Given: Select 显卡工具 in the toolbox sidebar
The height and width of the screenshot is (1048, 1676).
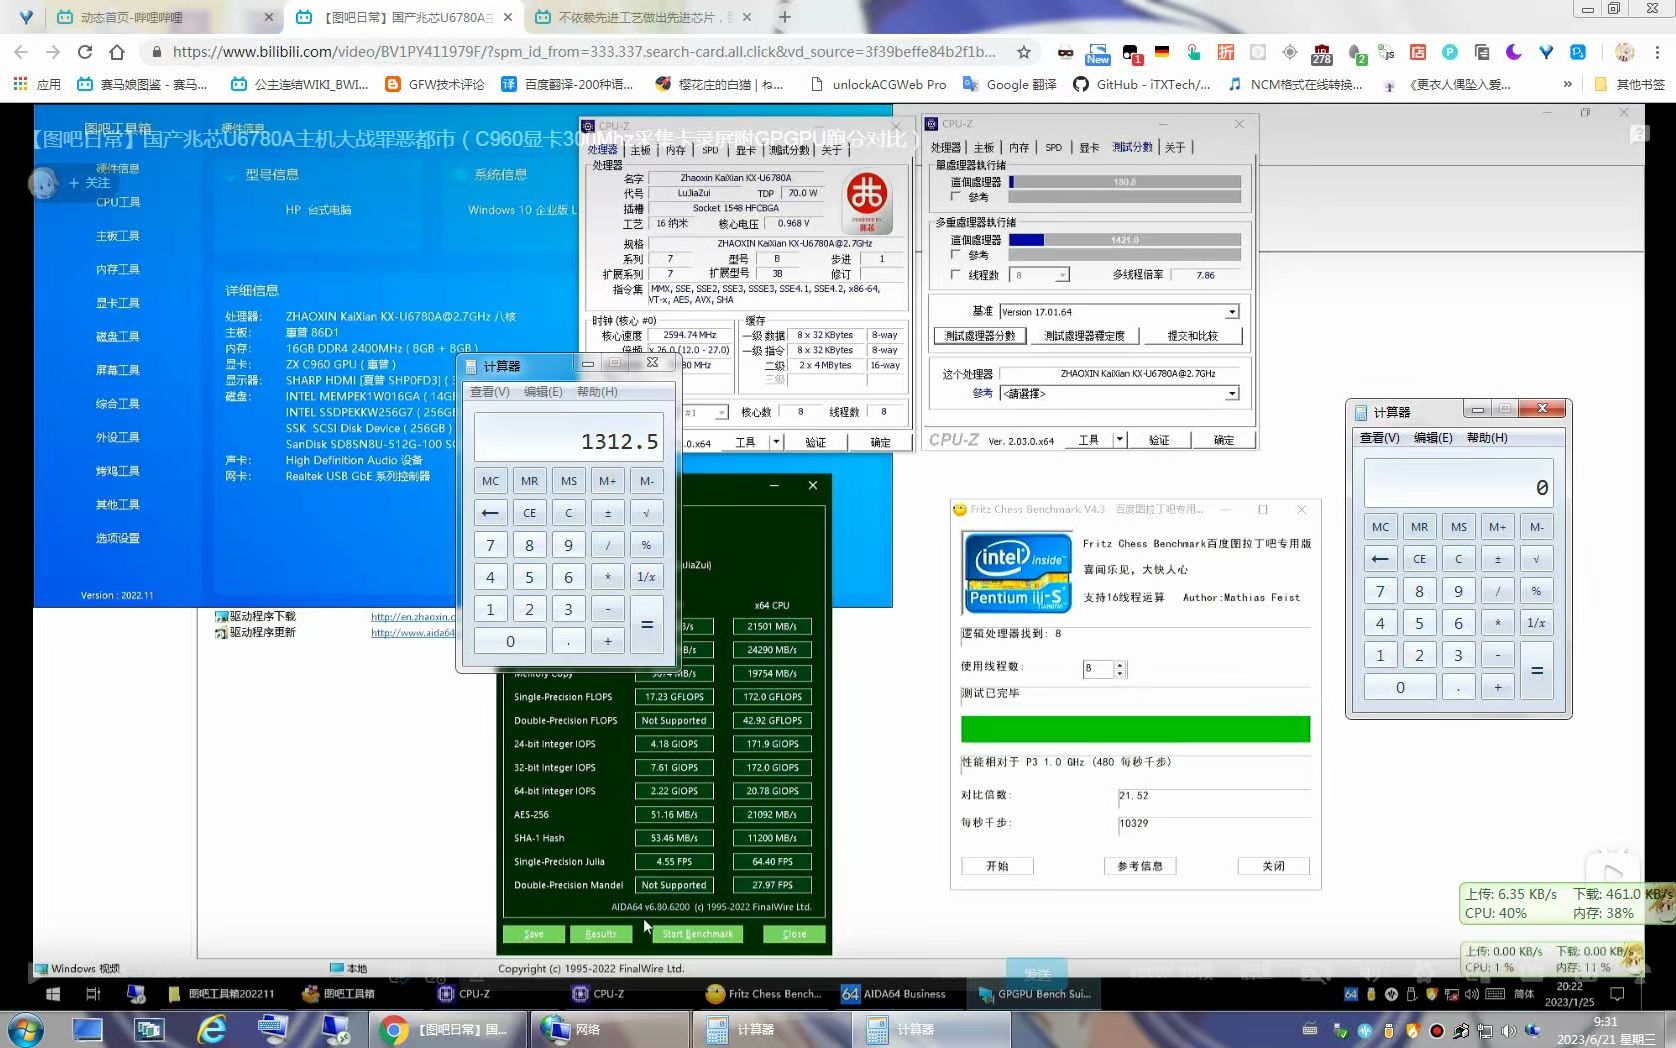Looking at the screenshot, I should click(x=118, y=303).
